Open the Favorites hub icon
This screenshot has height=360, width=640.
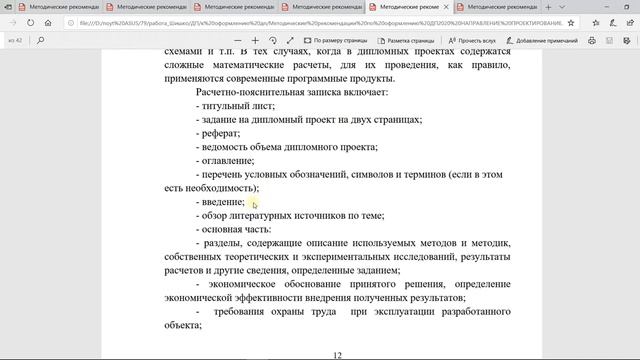coord(596,23)
